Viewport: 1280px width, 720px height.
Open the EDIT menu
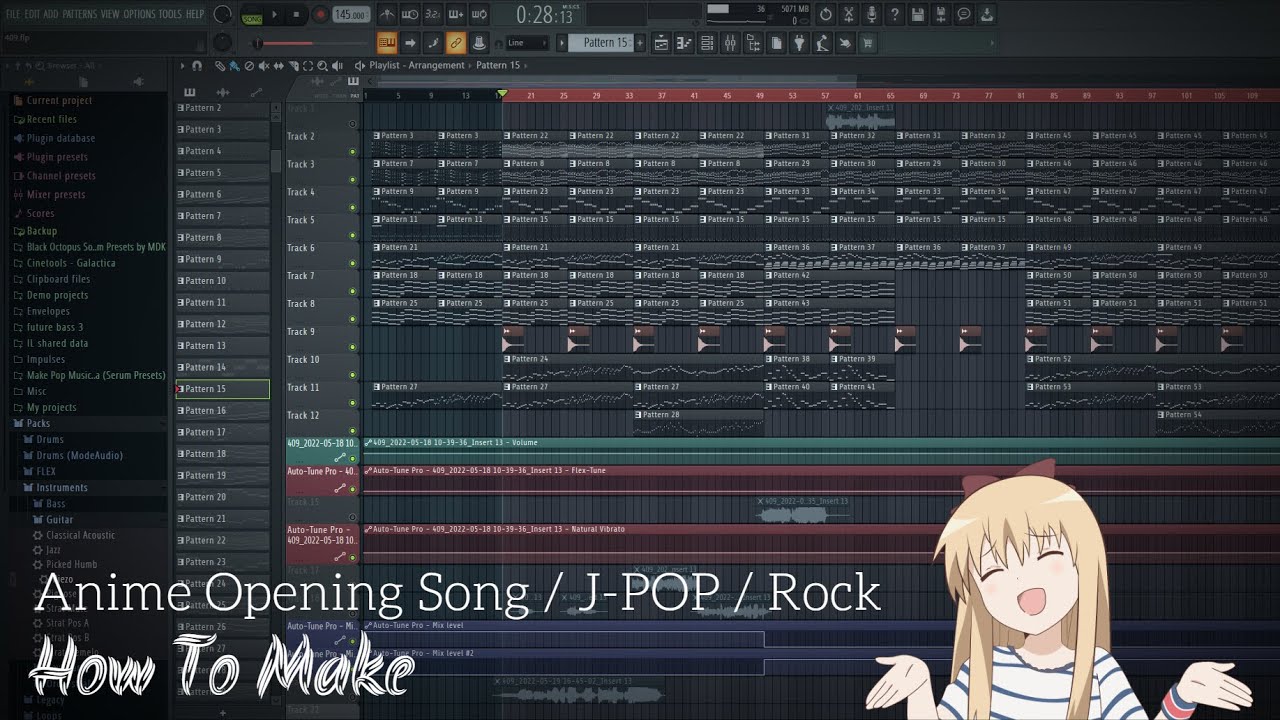tap(33, 14)
